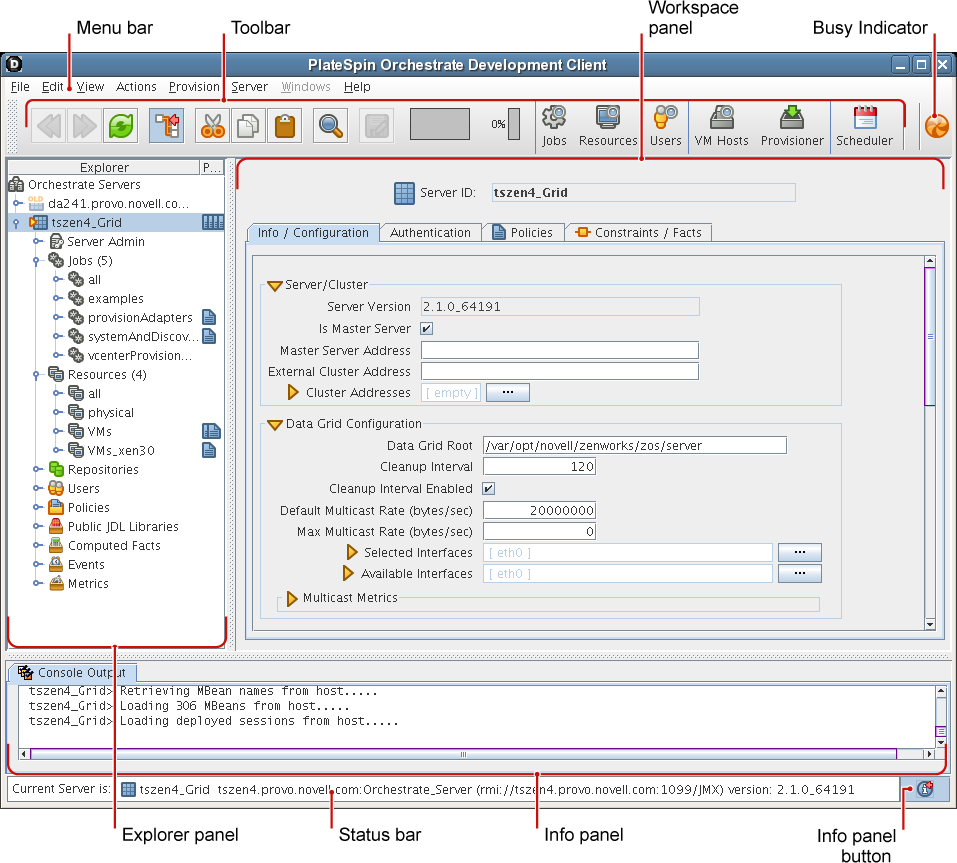The width and height of the screenshot is (957, 863).
Task: Click the green Refresh toolbar icon
Action: coord(121,126)
